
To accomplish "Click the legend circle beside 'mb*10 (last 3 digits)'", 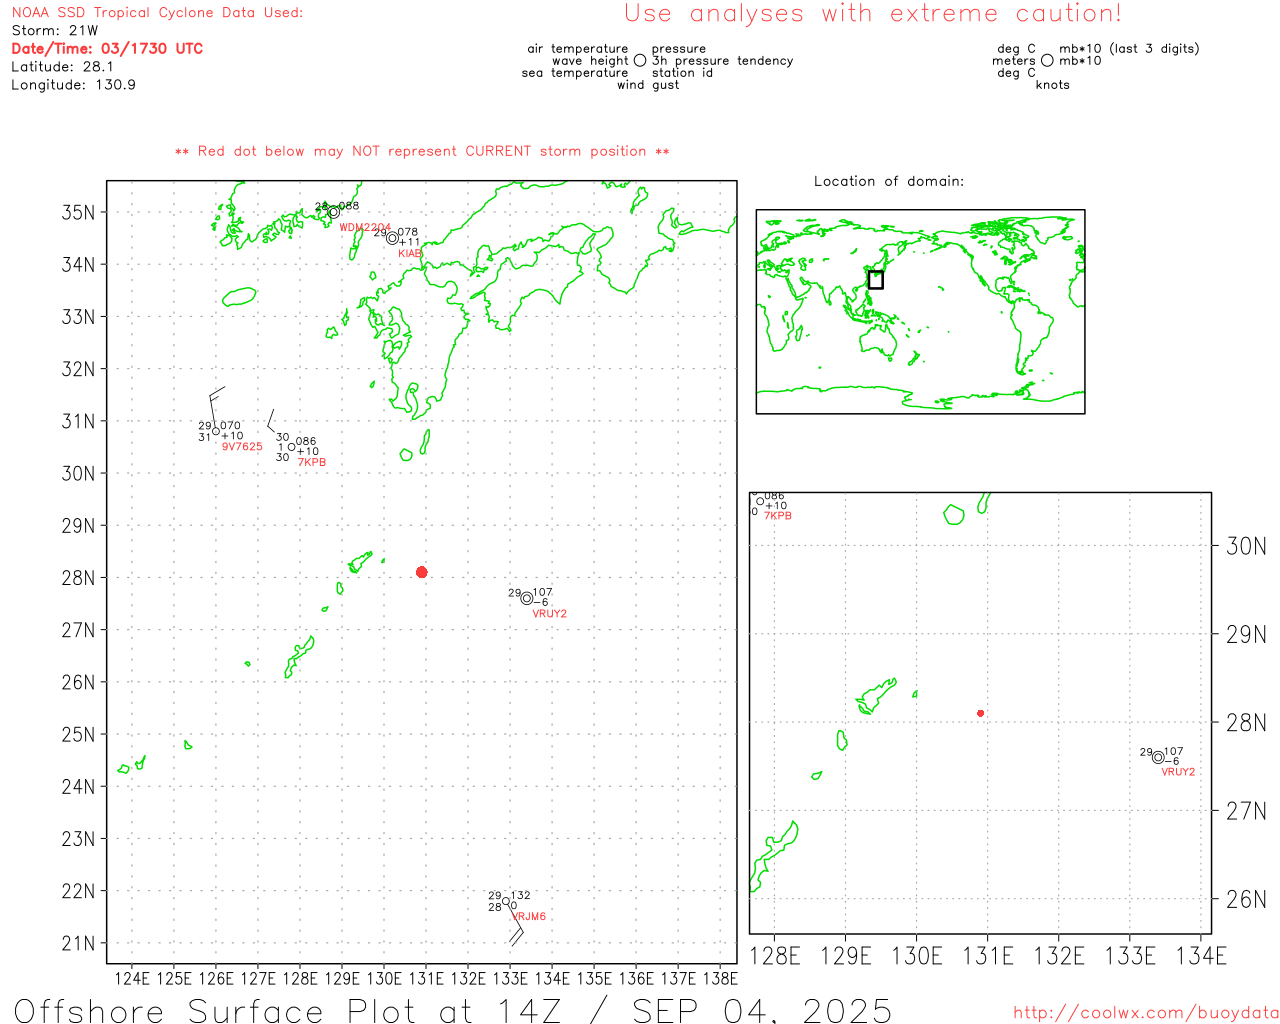I will tap(1047, 60).
